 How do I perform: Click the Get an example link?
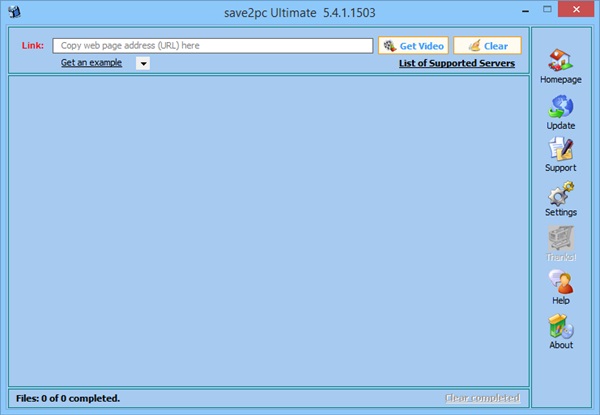[91, 63]
